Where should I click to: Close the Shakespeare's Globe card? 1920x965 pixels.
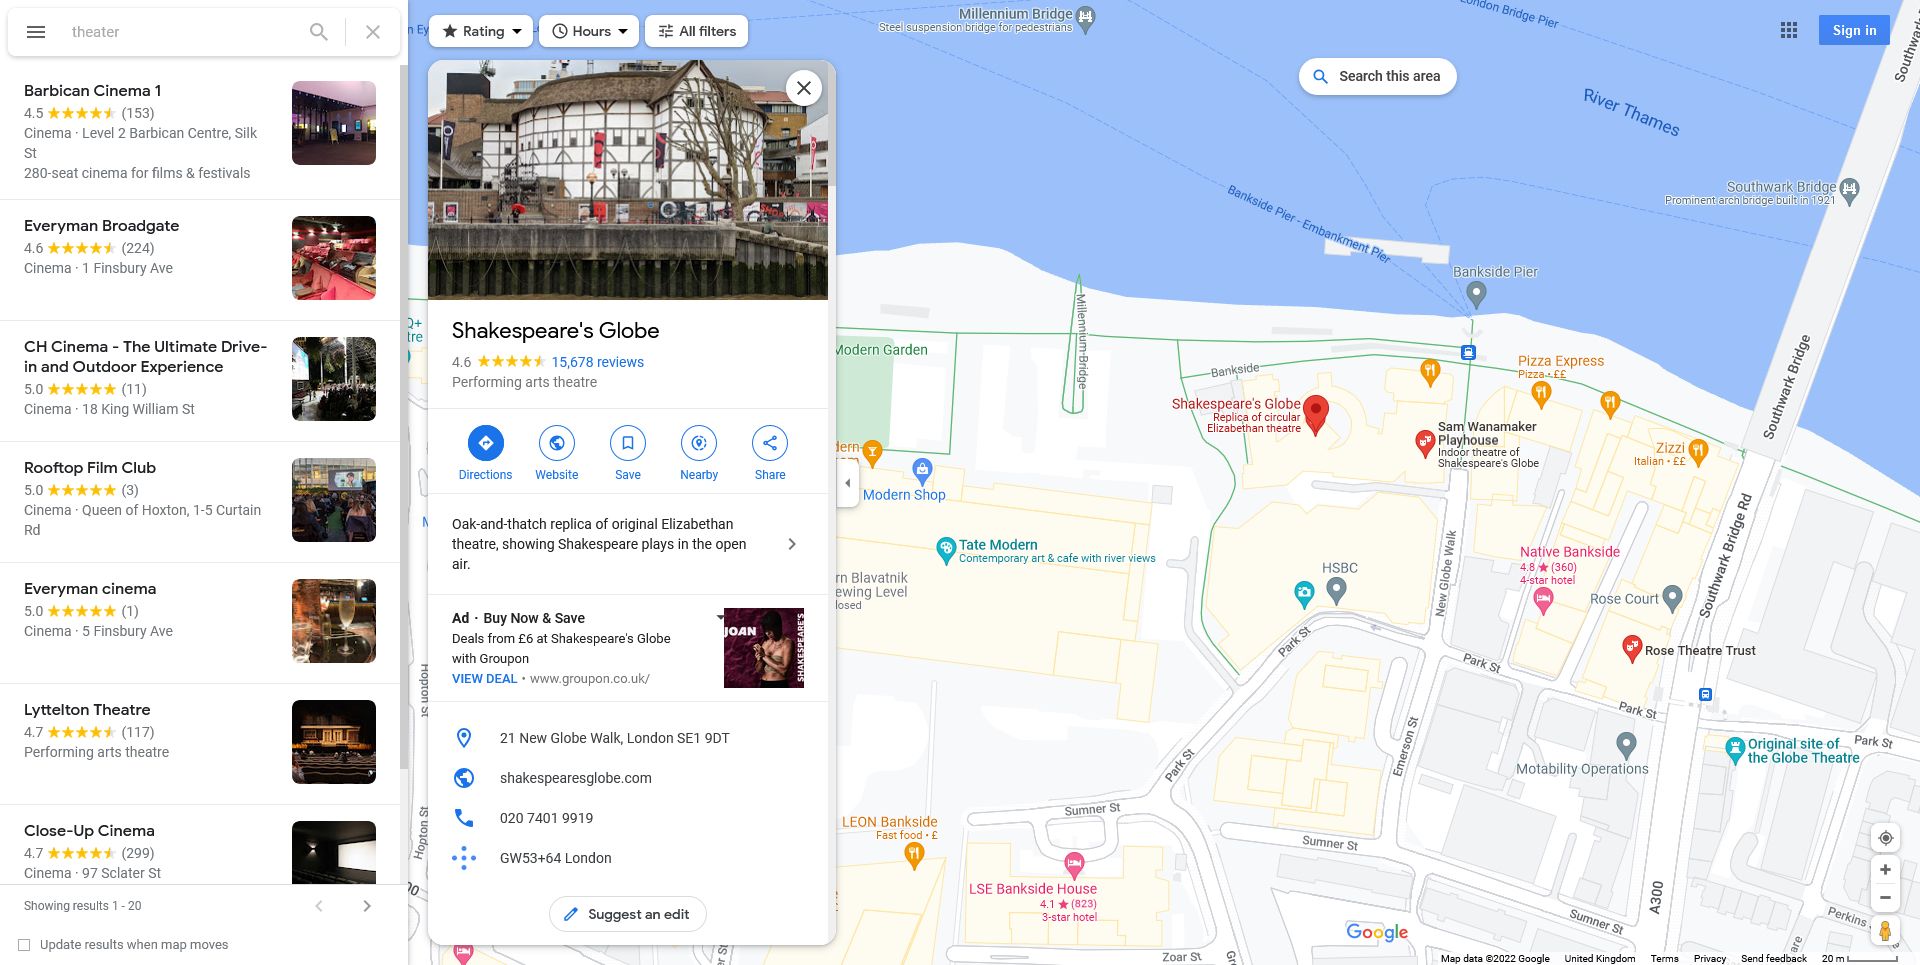pyautogui.click(x=804, y=88)
